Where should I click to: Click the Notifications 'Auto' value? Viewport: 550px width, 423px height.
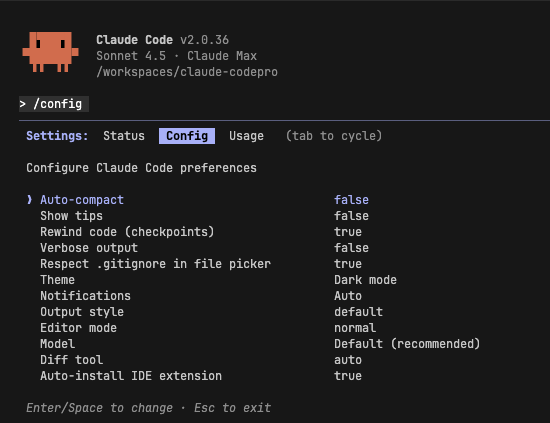348,296
